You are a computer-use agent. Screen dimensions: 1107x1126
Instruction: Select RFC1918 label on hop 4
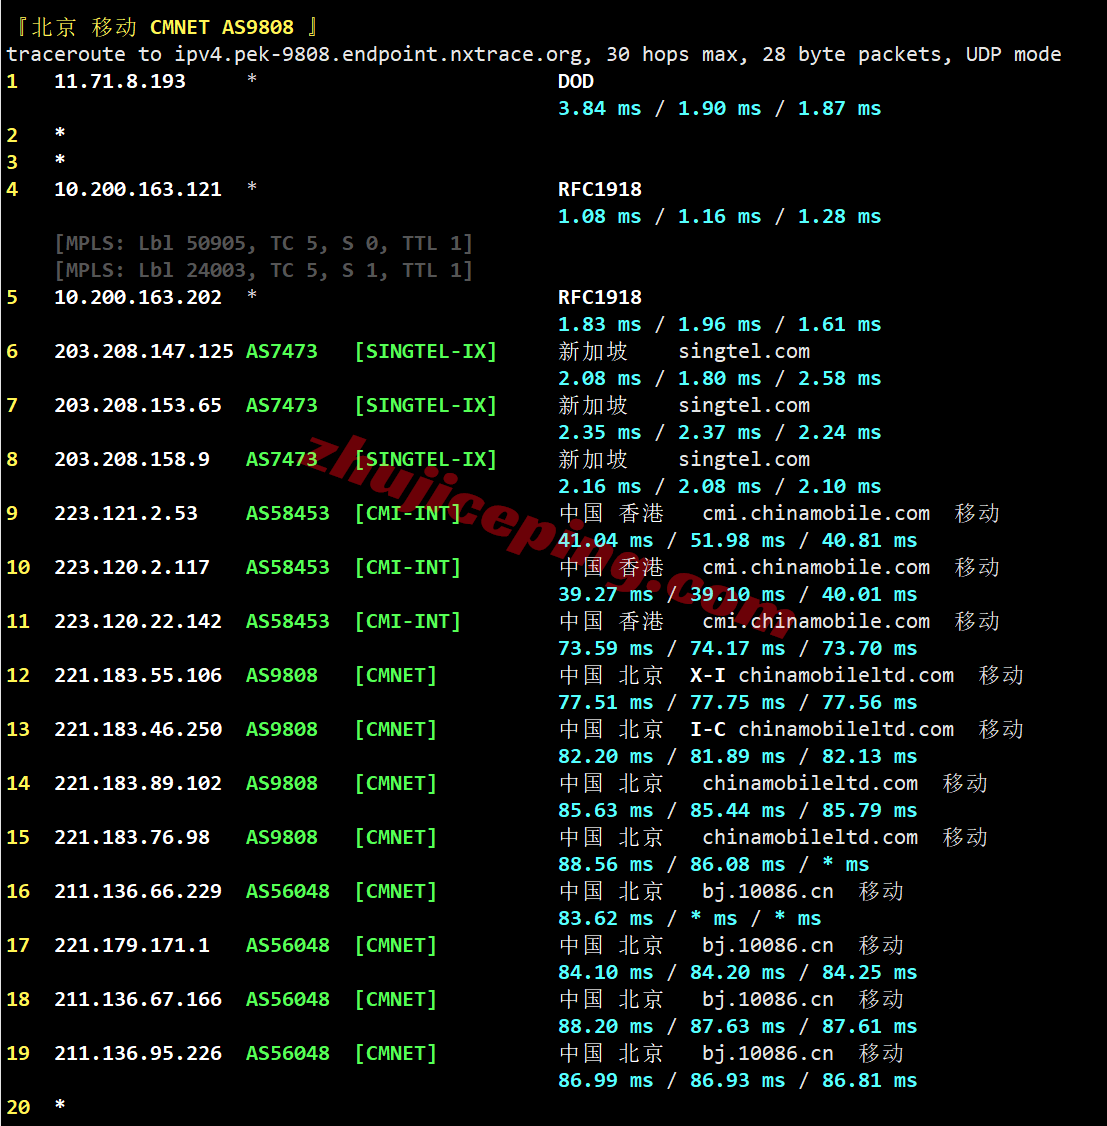pyautogui.click(x=599, y=190)
